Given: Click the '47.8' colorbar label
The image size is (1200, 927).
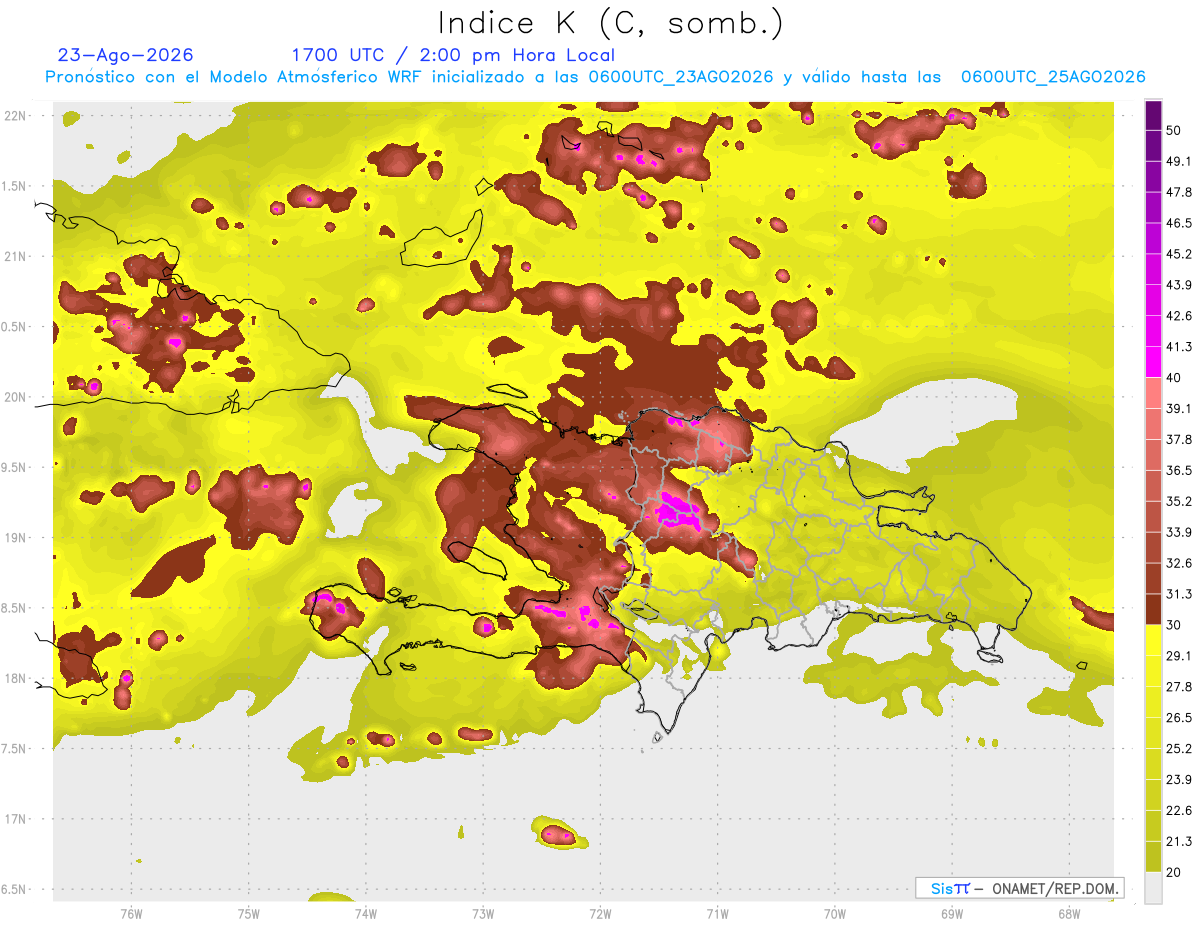Looking at the screenshot, I should click(1179, 192).
